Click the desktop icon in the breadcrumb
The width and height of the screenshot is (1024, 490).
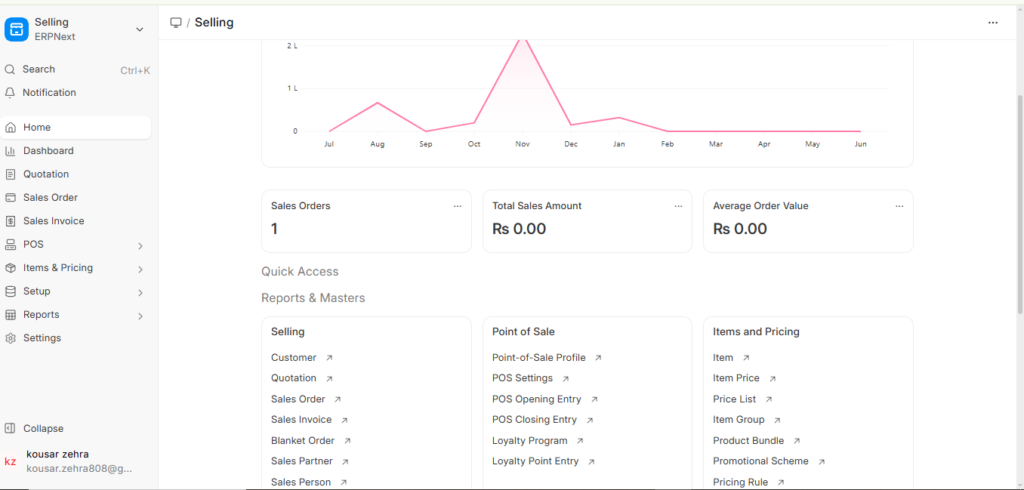(176, 22)
